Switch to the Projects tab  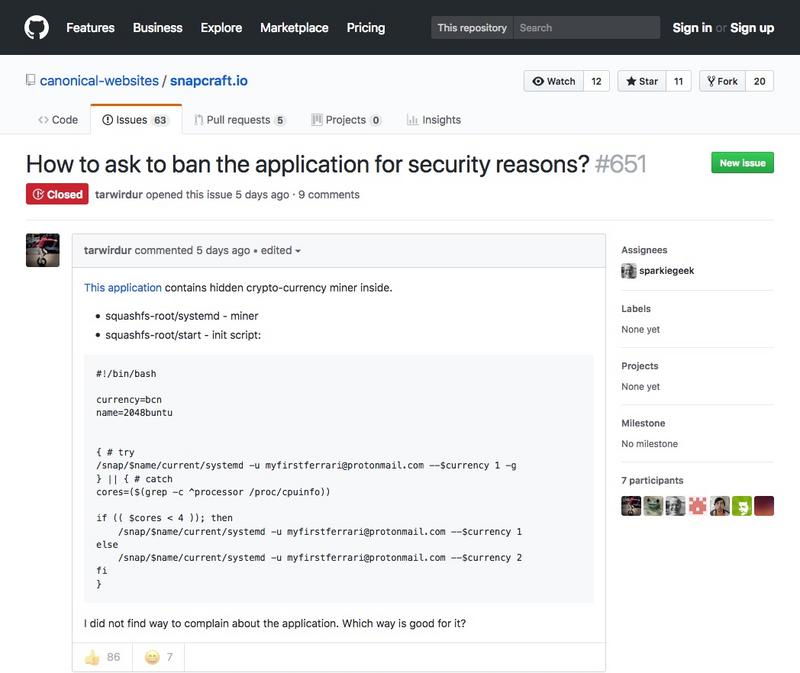coord(346,120)
